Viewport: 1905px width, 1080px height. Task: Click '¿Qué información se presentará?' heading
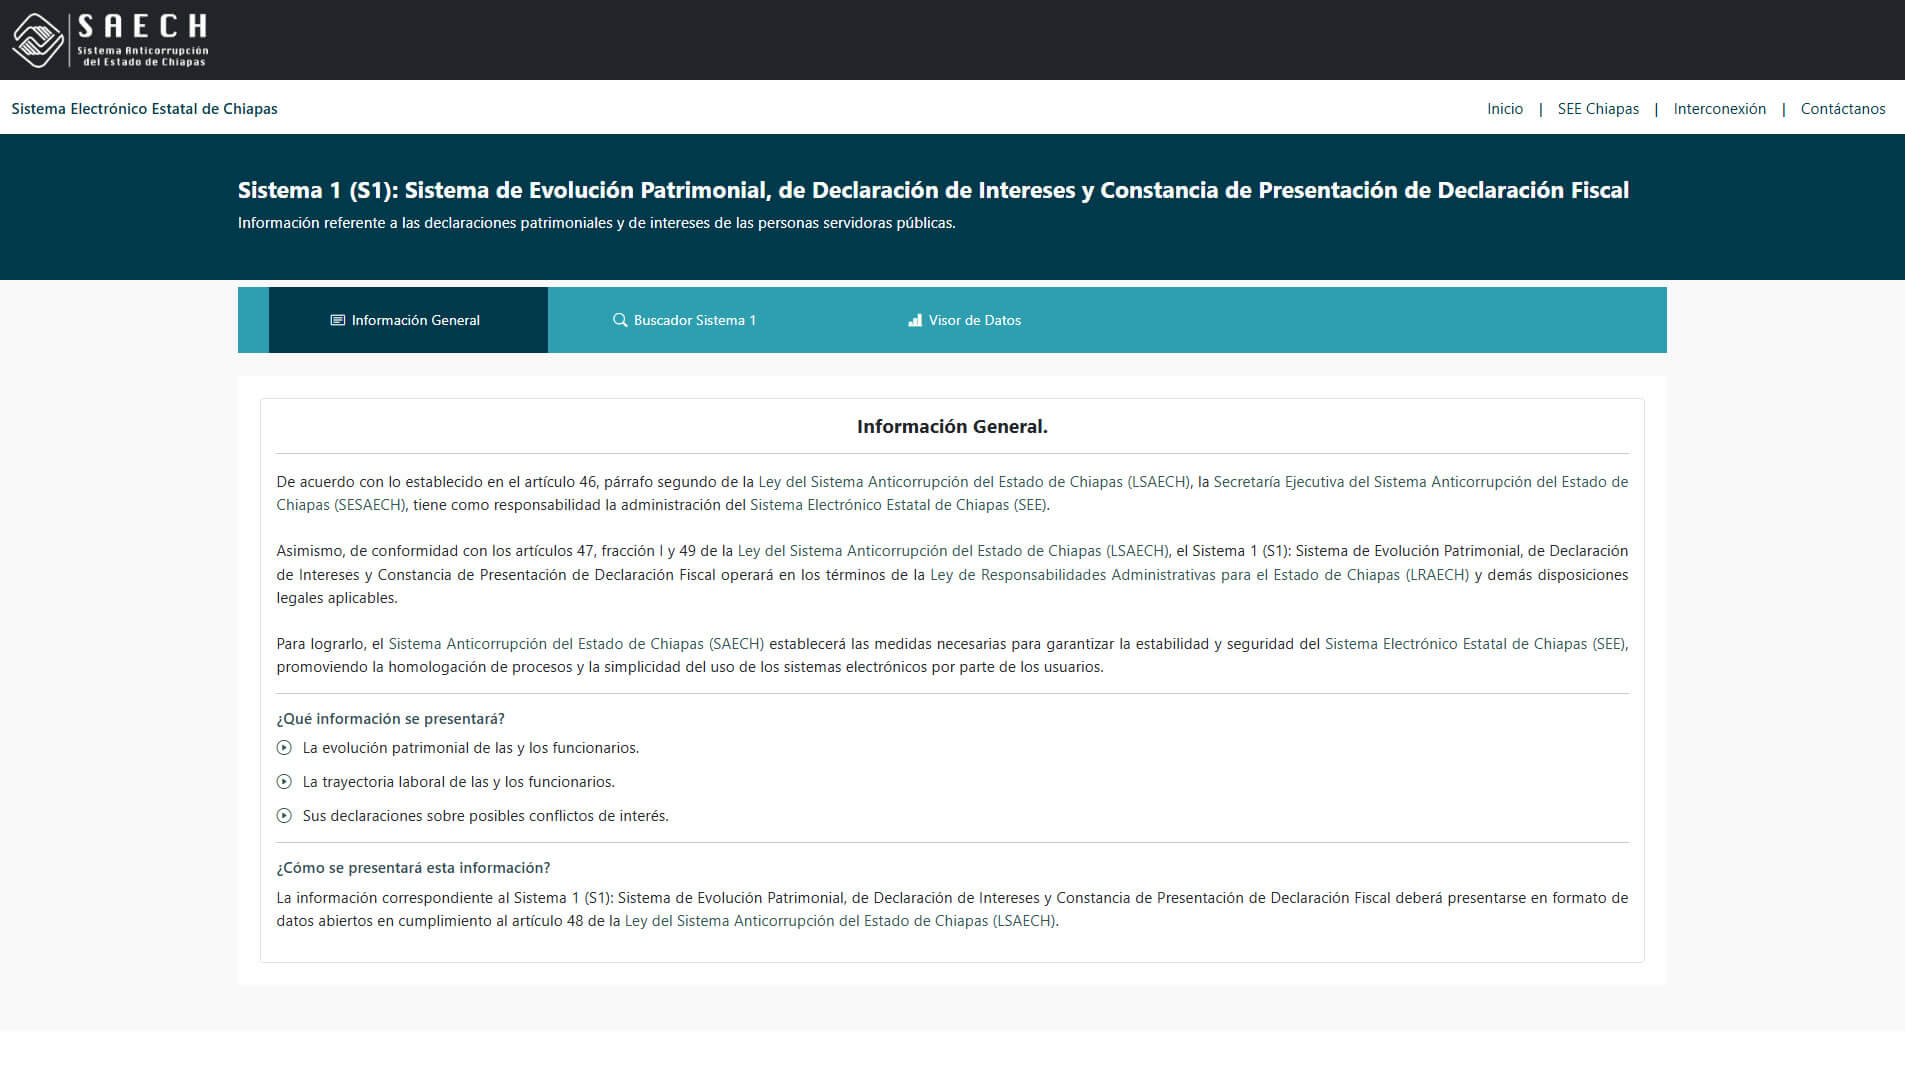[x=391, y=719]
